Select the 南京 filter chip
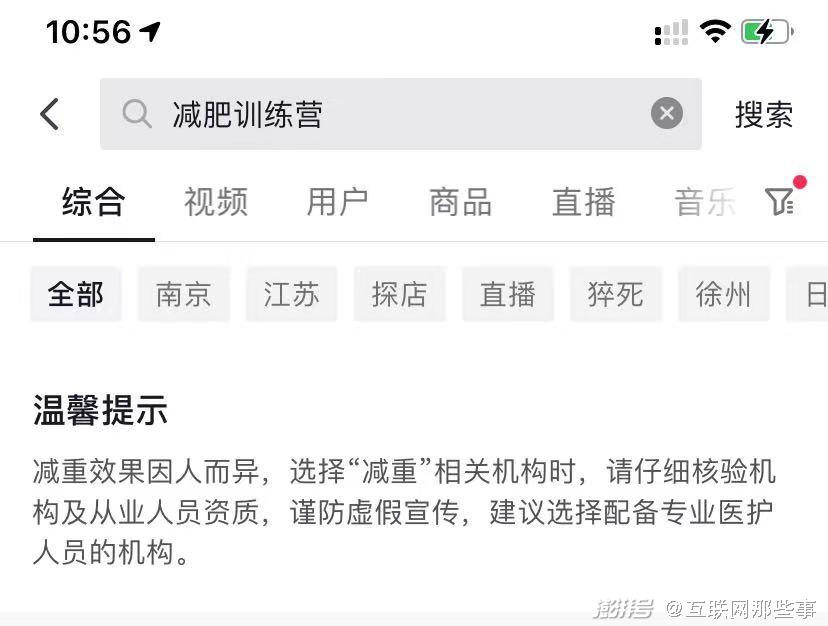The width and height of the screenshot is (828, 626). point(184,294)
